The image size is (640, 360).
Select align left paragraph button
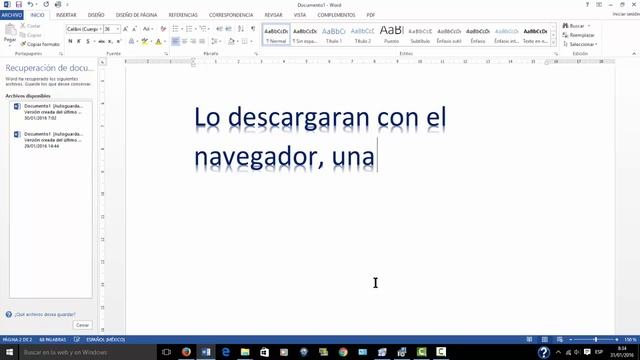[175, 41]
